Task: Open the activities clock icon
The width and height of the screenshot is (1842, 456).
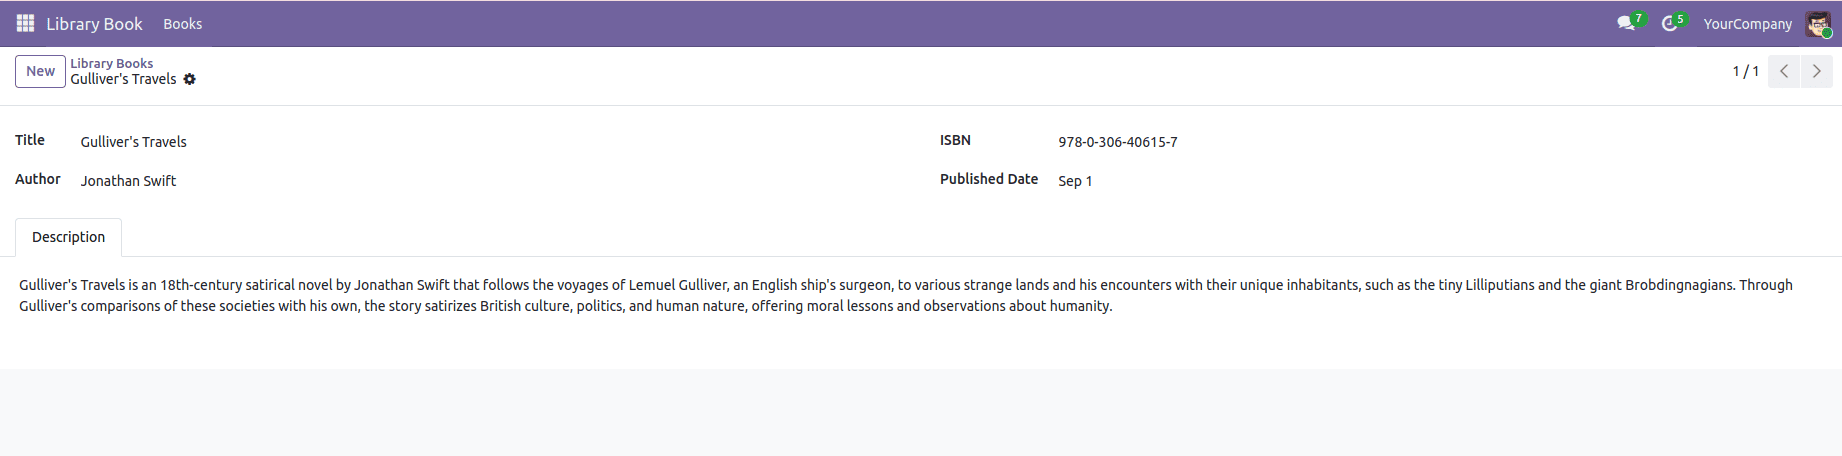Action: 1669,23
